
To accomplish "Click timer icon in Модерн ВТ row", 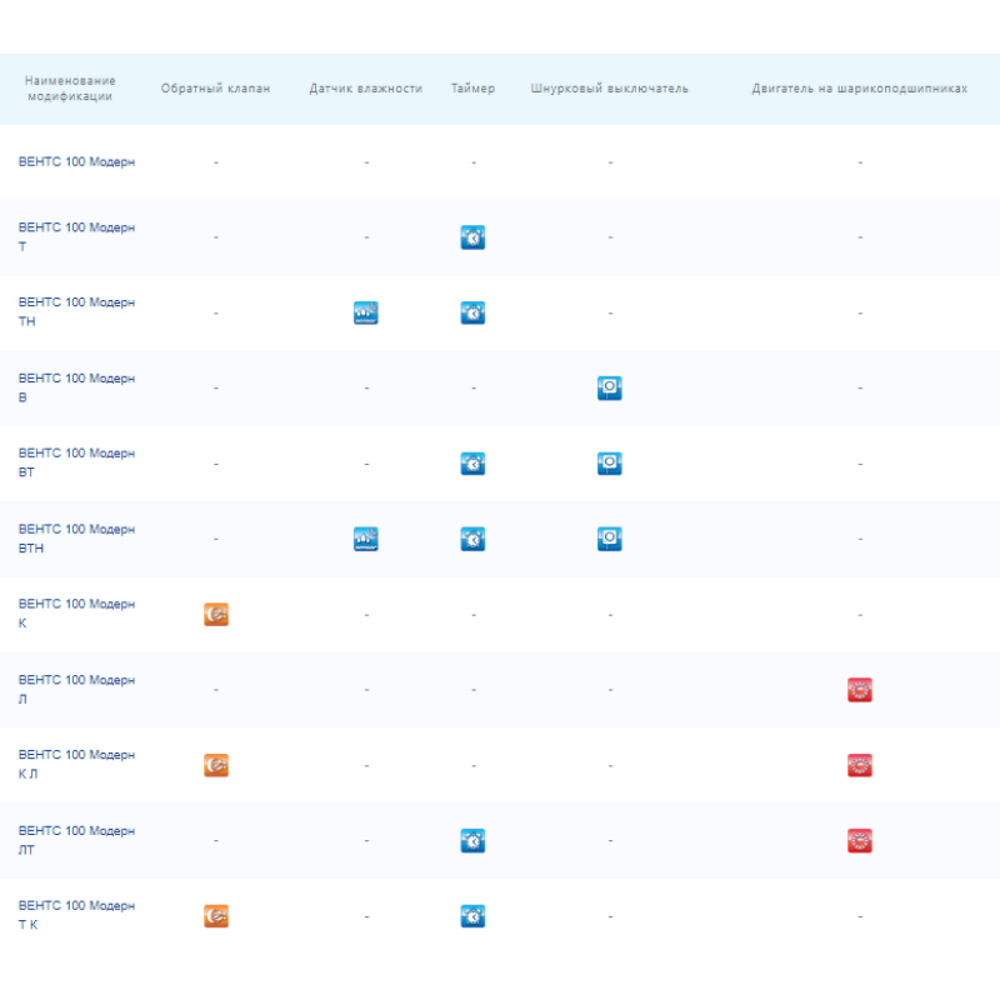I will tap(473, 464).
